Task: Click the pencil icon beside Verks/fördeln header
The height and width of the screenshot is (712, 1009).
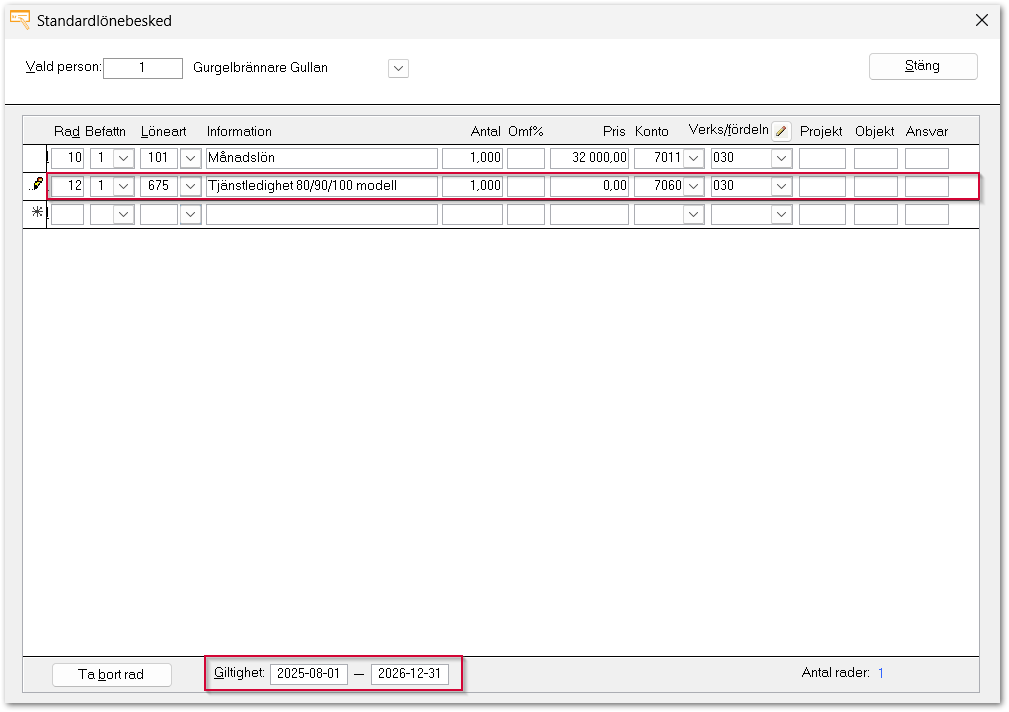Action: point(781,131)
